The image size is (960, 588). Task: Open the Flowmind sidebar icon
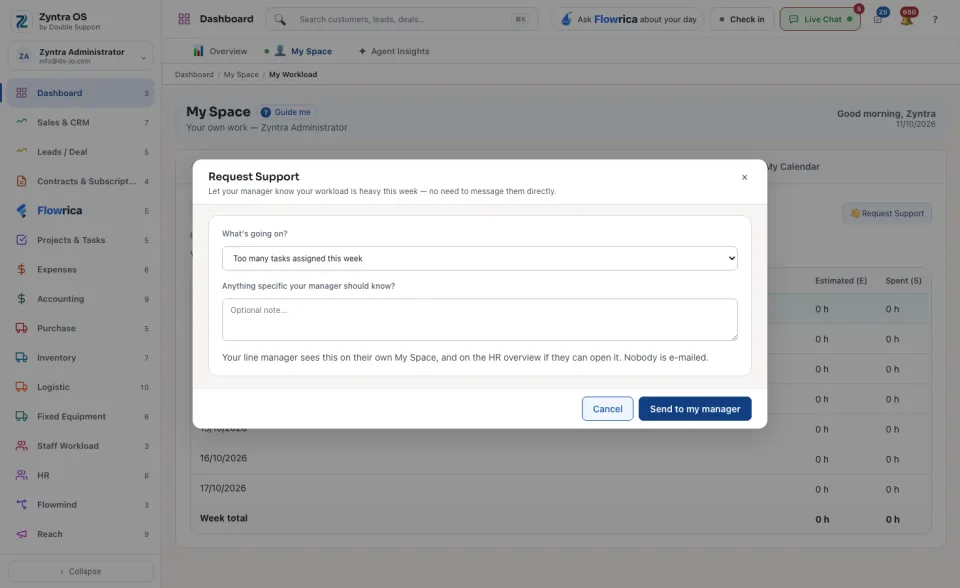(21, 505)
